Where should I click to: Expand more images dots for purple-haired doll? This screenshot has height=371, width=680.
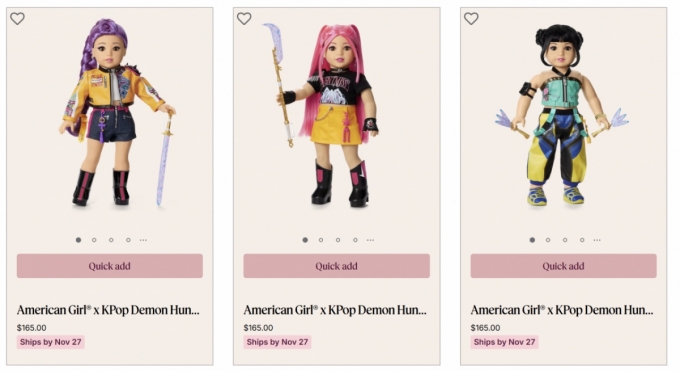[x=143, y=240]
